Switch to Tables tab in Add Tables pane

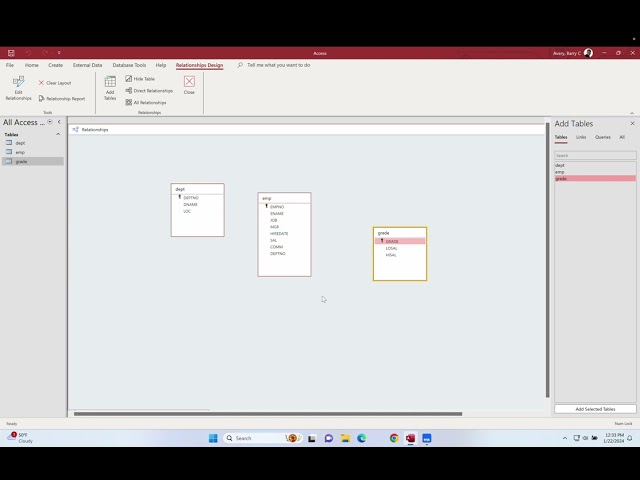click(x=561, y=137)
